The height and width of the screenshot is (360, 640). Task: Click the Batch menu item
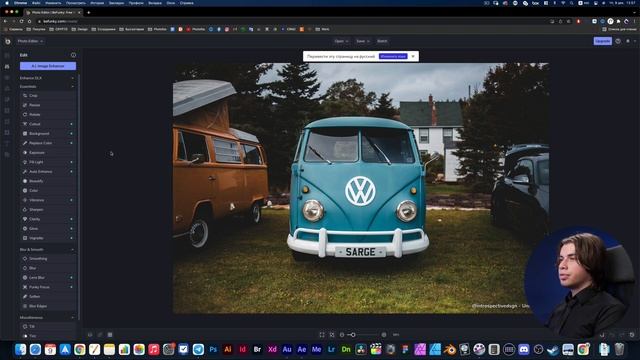click(382, 41)
